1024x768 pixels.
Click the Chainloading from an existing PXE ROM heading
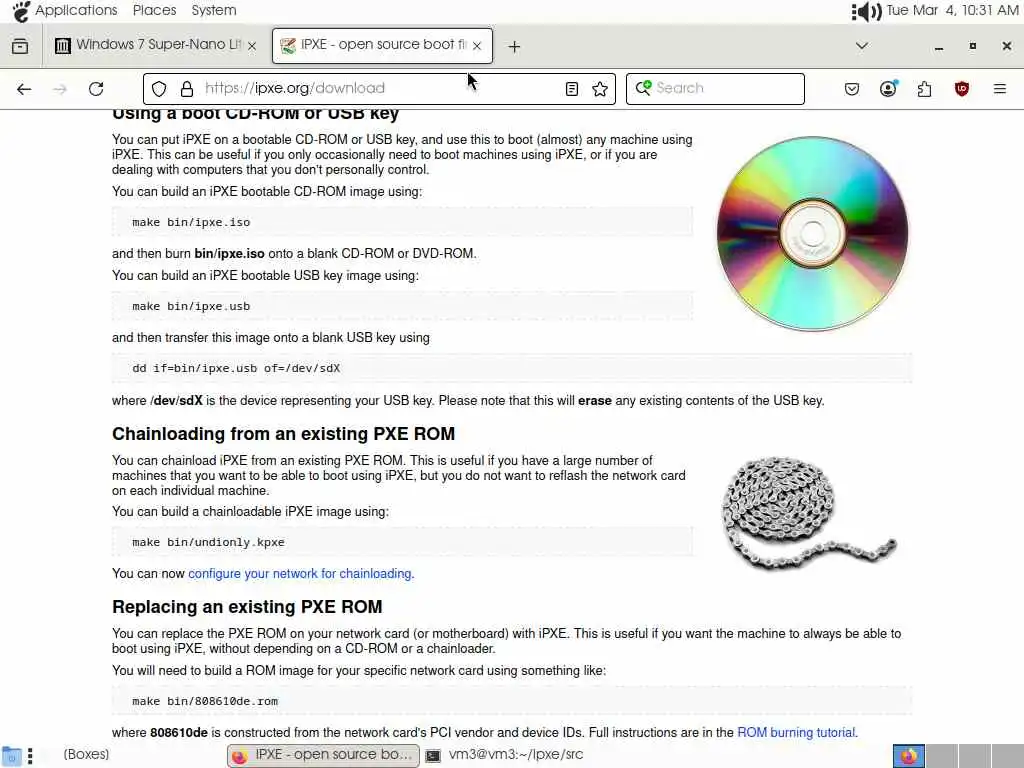pyautogui.click(x=283, y=434)
